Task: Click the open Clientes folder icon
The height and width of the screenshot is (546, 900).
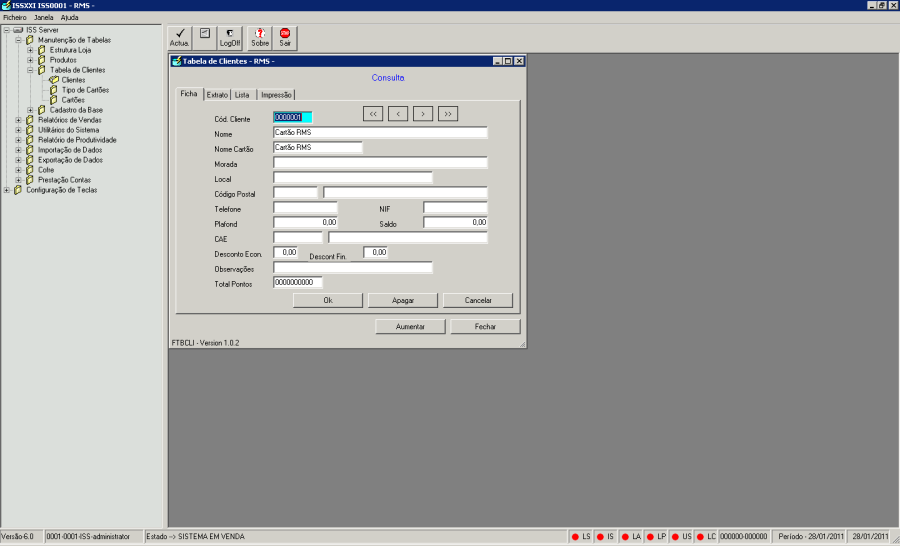Action: (x=53, y=80)
